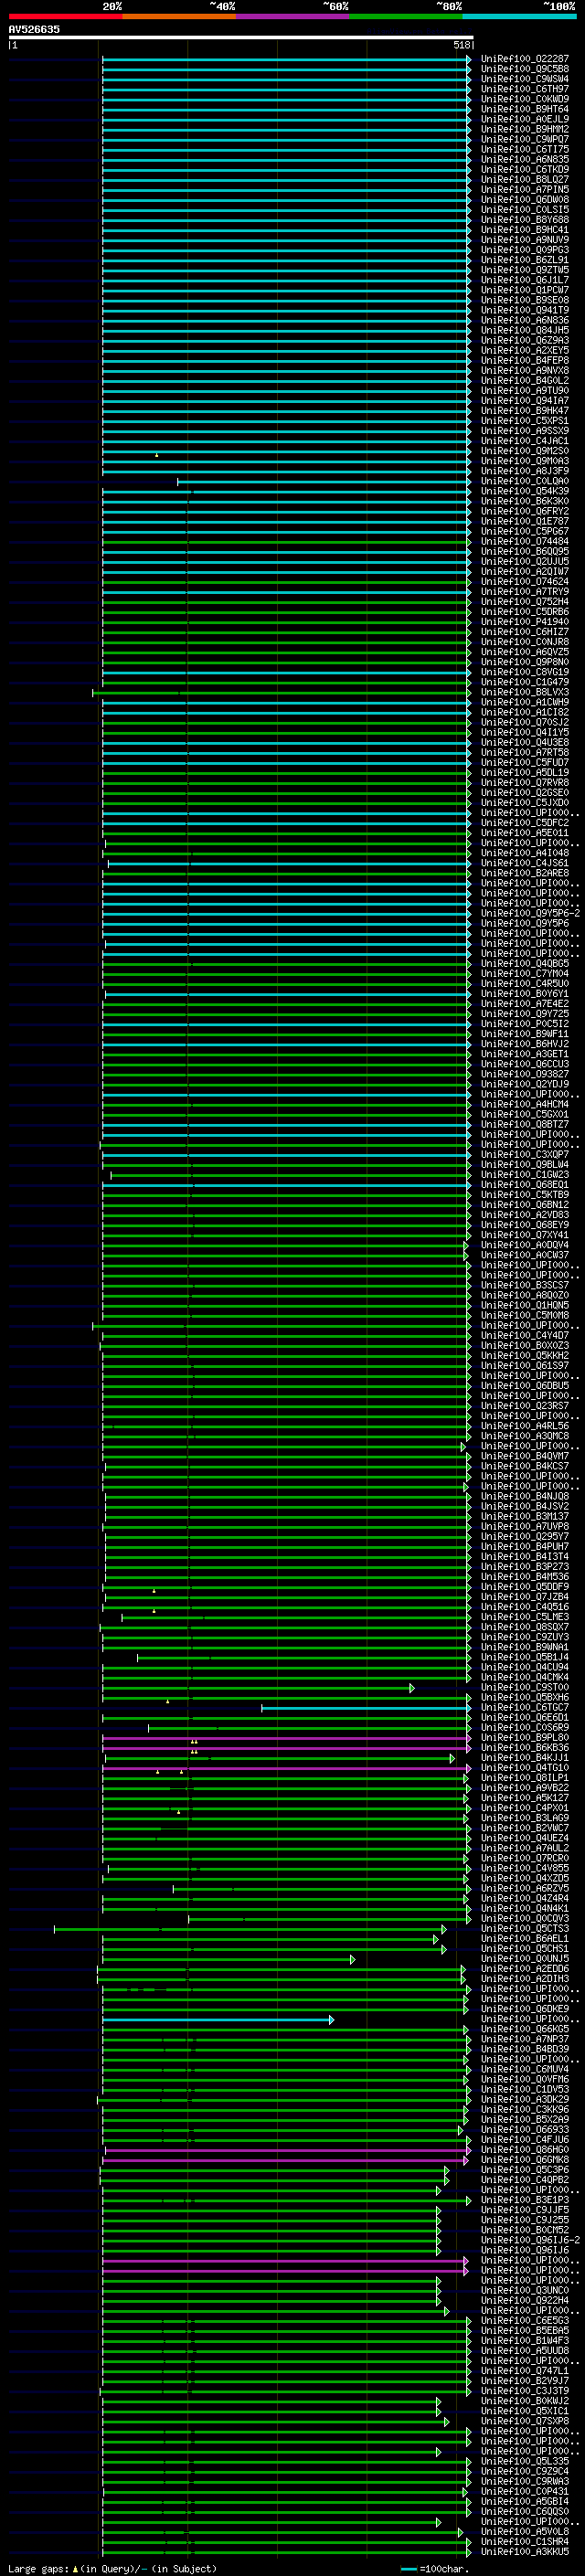Select the UniRef100_Q9Y5P6-2 label
Image resolution: width=585 pixels, height=2576 pixels.
[x=530, y=914]
